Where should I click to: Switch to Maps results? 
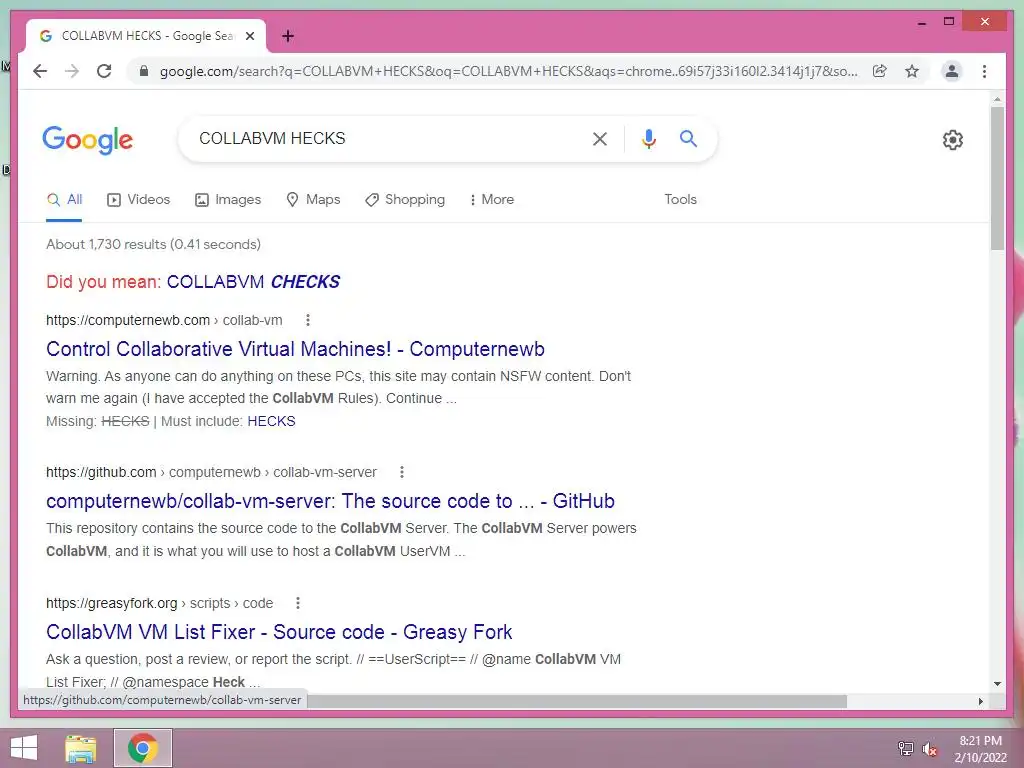(x=313, y=200)
